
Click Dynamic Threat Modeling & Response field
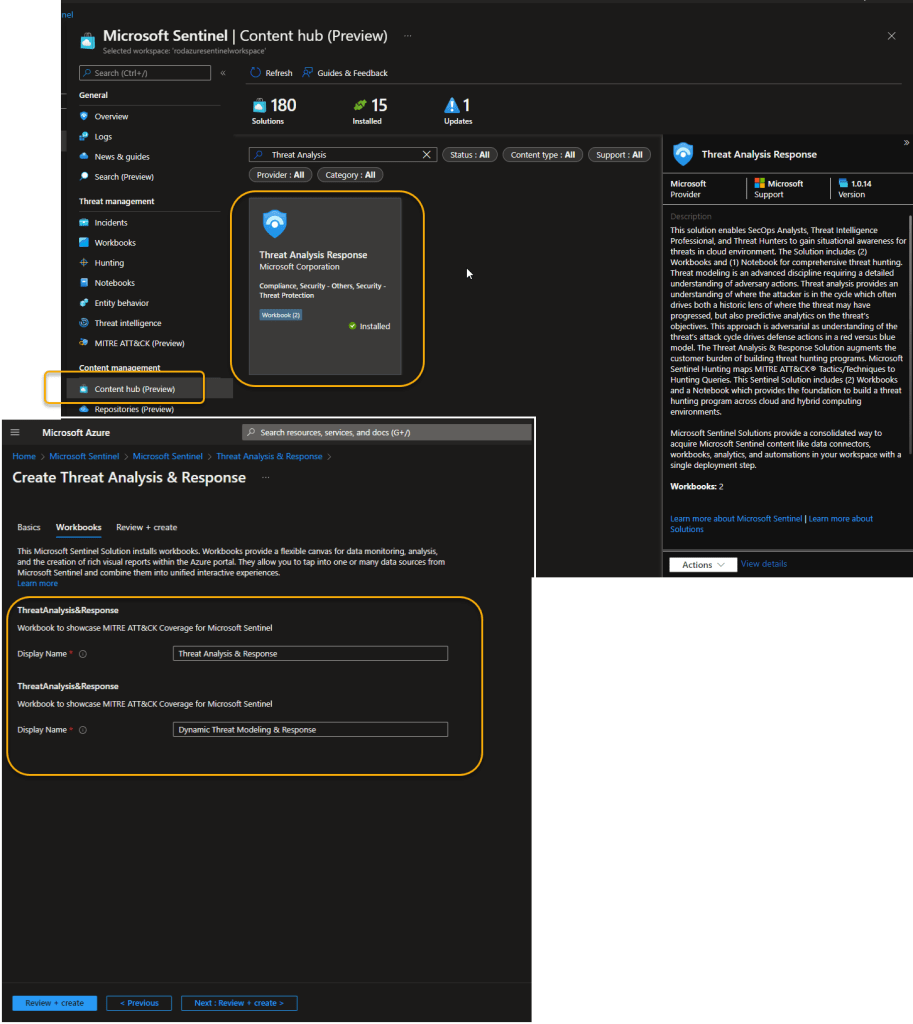pyautogui.click(x=310, y=729)
